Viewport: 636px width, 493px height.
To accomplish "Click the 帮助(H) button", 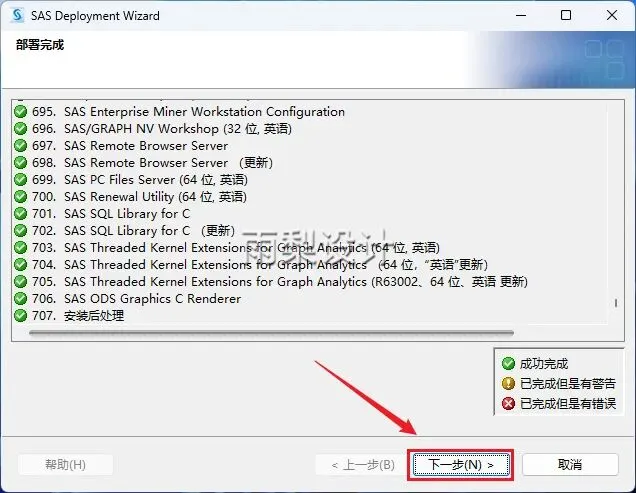I will [65, 465].
